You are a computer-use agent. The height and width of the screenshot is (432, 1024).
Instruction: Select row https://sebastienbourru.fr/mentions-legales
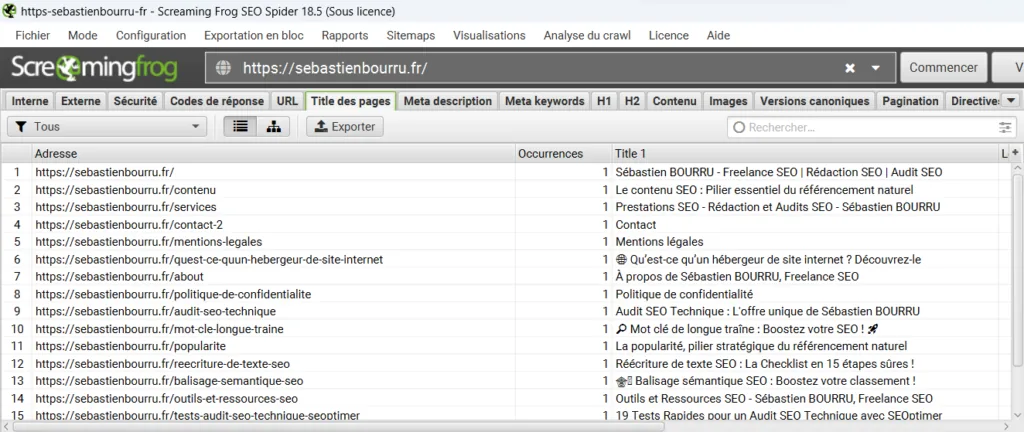tap(505, 241)
